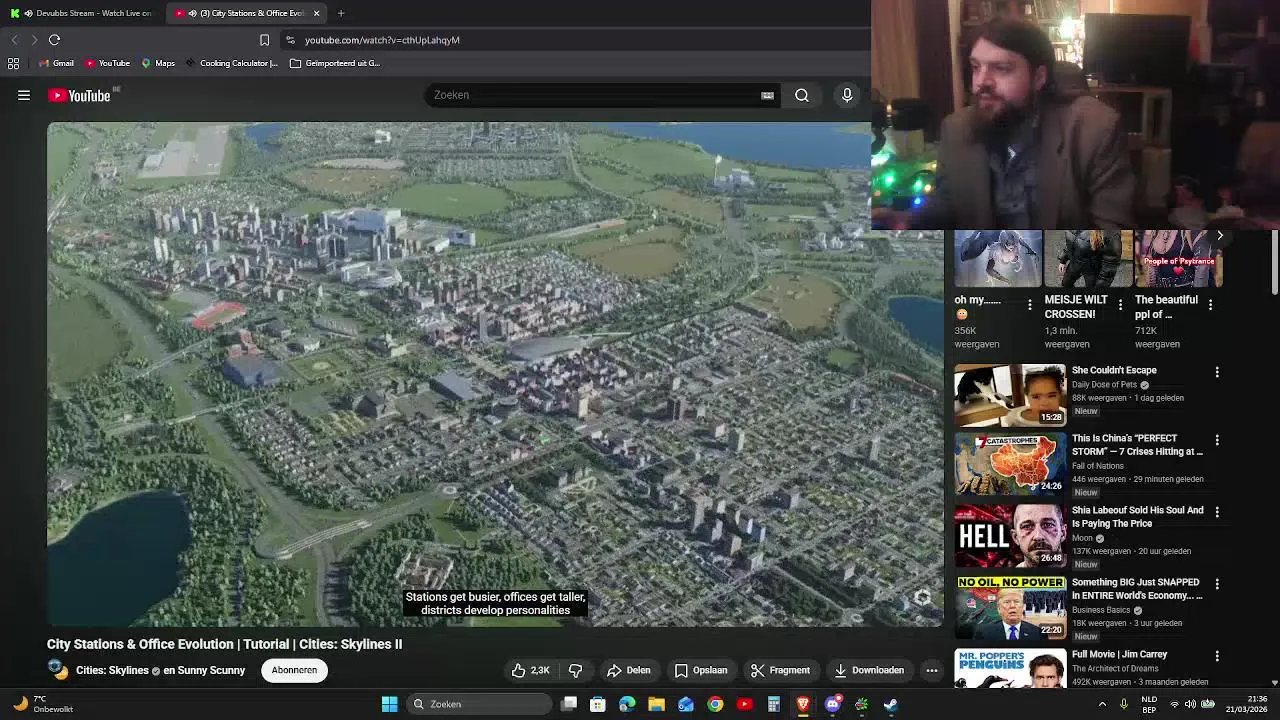Viewport: 1280px width, 720px height.
Task: Open volume control in system tray
Action: coord(1191,704)
